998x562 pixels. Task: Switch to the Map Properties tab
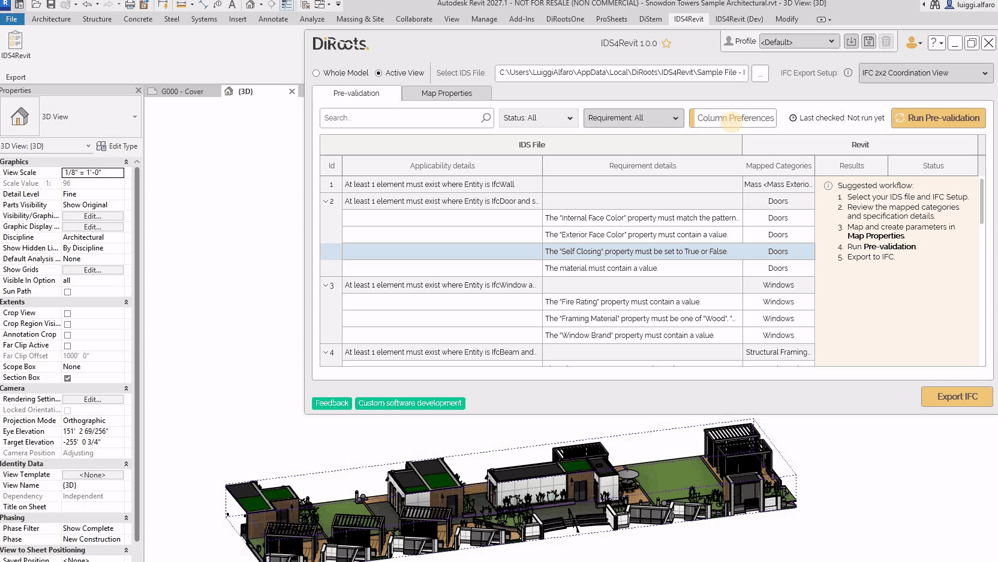click(446, 93)
